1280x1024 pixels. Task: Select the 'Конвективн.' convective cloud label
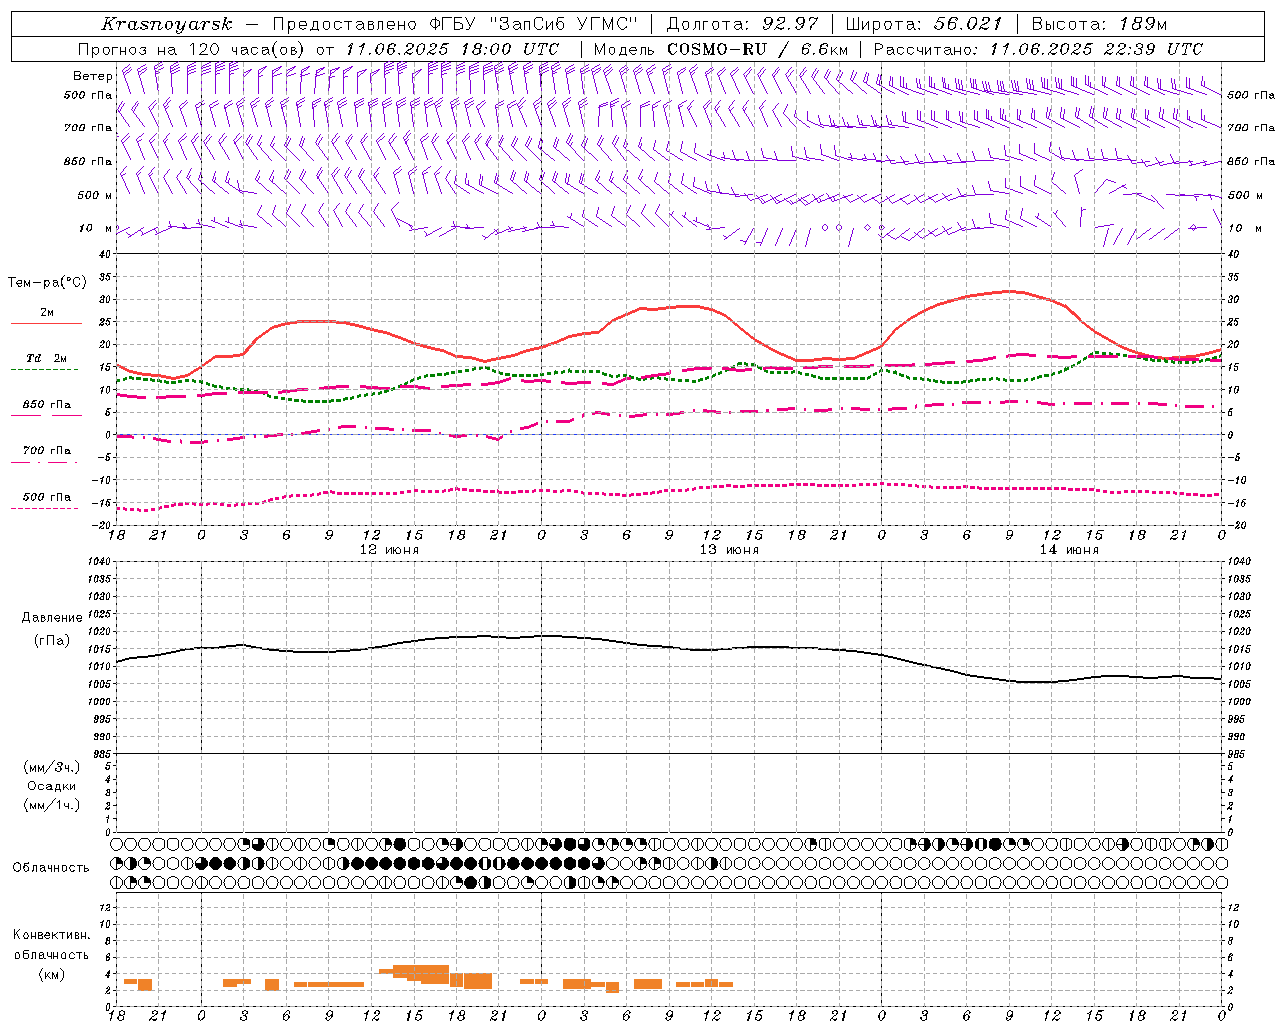coord(52,934)
